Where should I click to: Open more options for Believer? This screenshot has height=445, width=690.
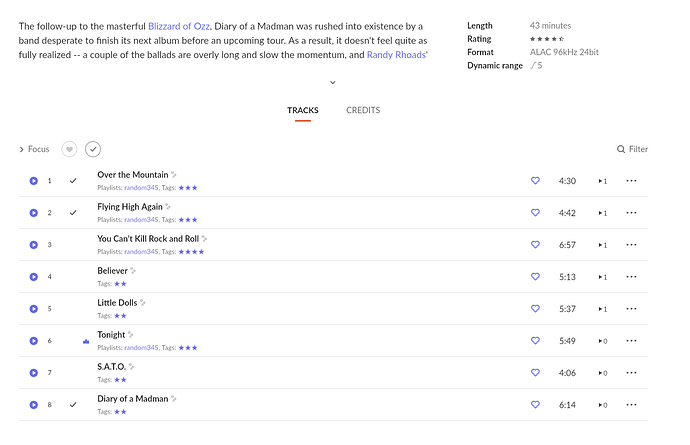631,276
